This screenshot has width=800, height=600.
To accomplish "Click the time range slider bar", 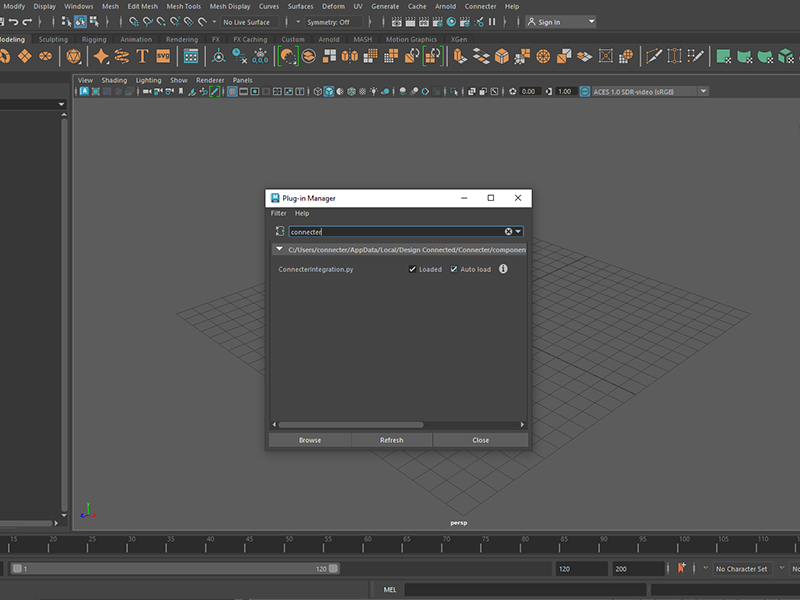I will tap(174, 568).
